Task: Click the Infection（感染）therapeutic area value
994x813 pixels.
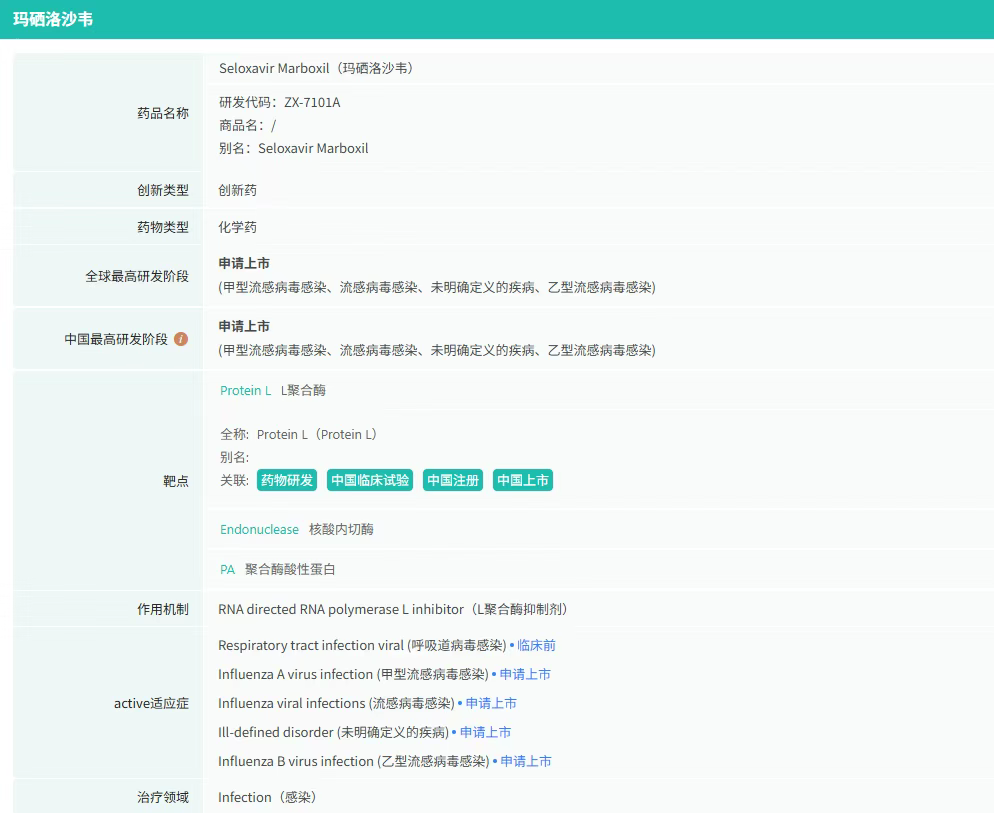Action: click(x=267, y=798)
